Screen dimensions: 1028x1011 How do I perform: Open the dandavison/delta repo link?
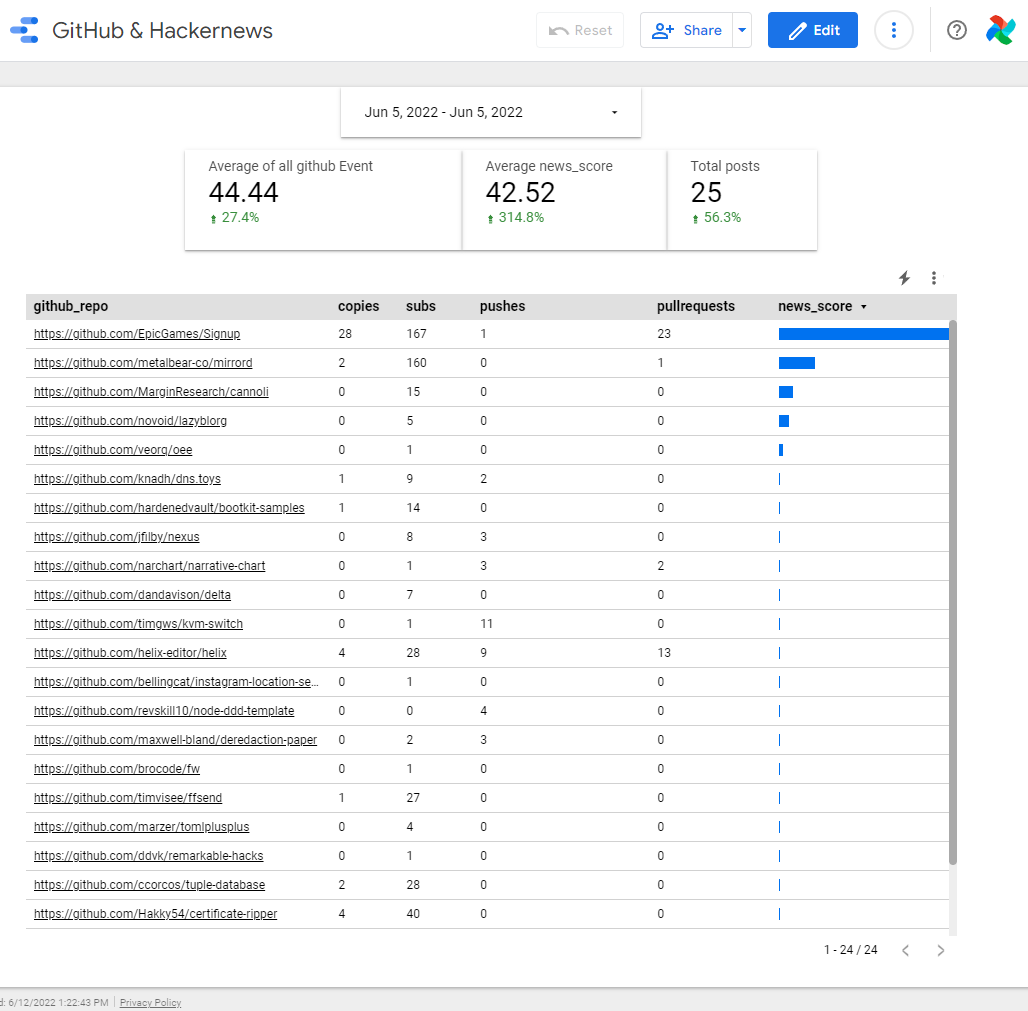point(132,595)
